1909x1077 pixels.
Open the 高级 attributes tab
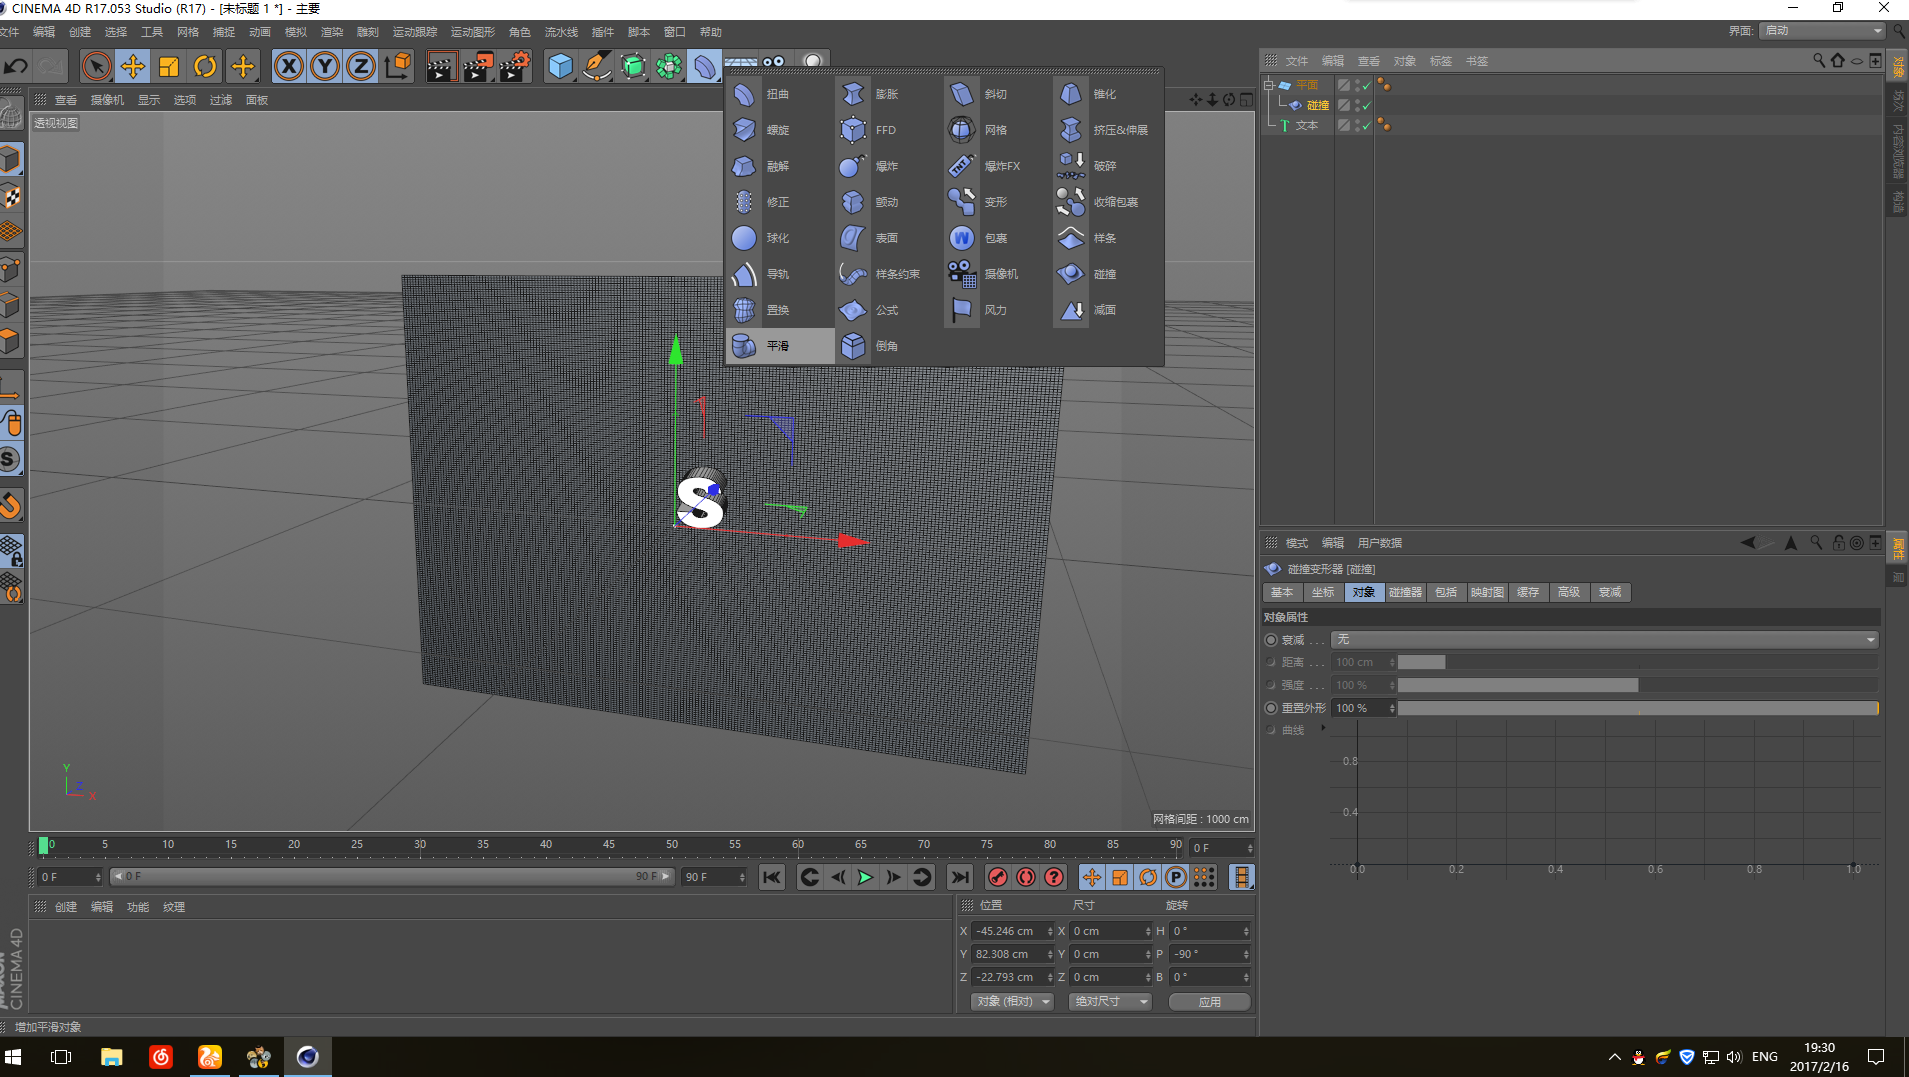tap(1569, 592)
